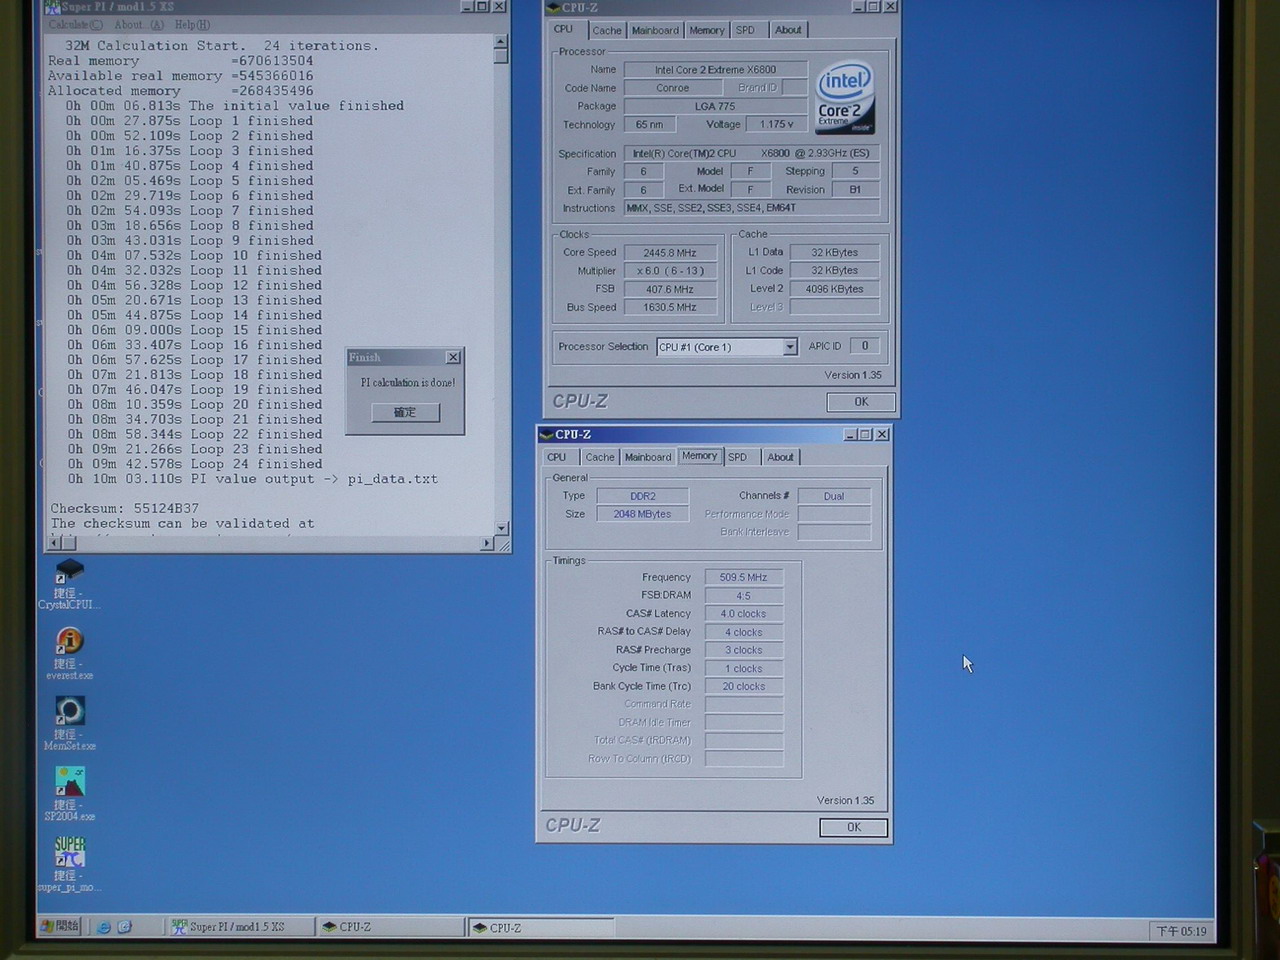Open the About menu in Super PI
This screenshot has width=1280, height=960.
[x=138, y=24]
